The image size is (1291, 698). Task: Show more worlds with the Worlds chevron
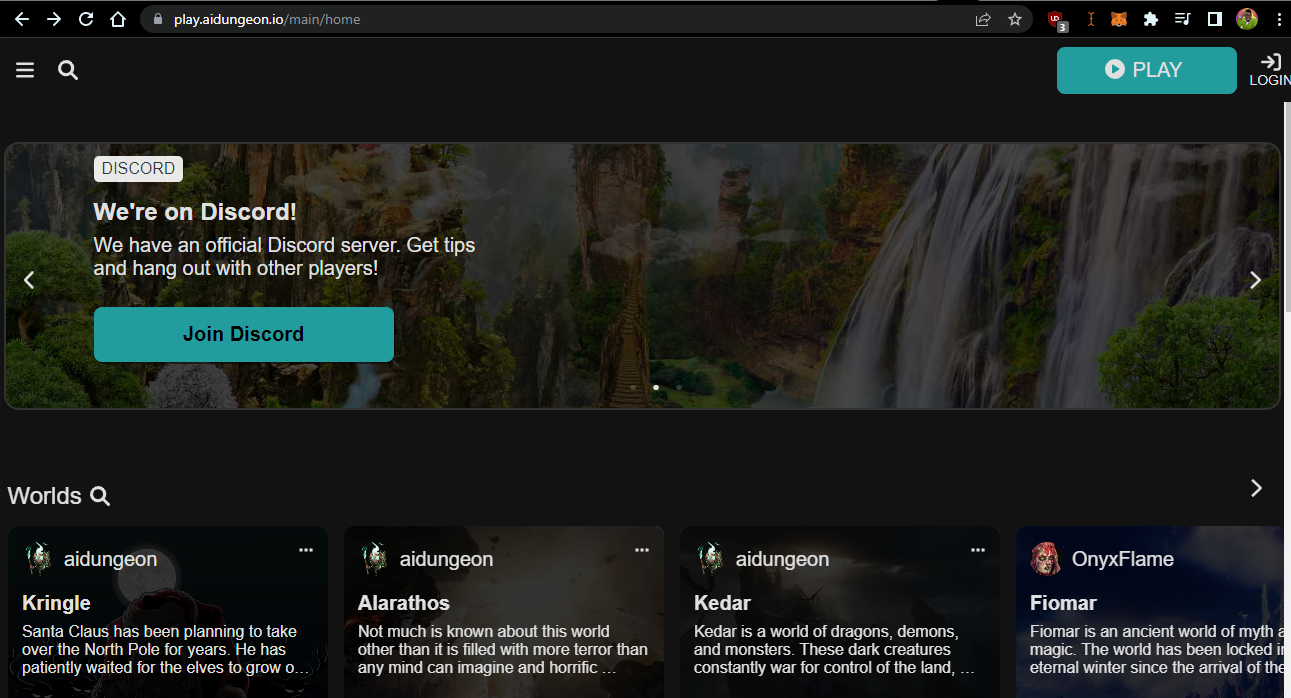coord(1257,488)
